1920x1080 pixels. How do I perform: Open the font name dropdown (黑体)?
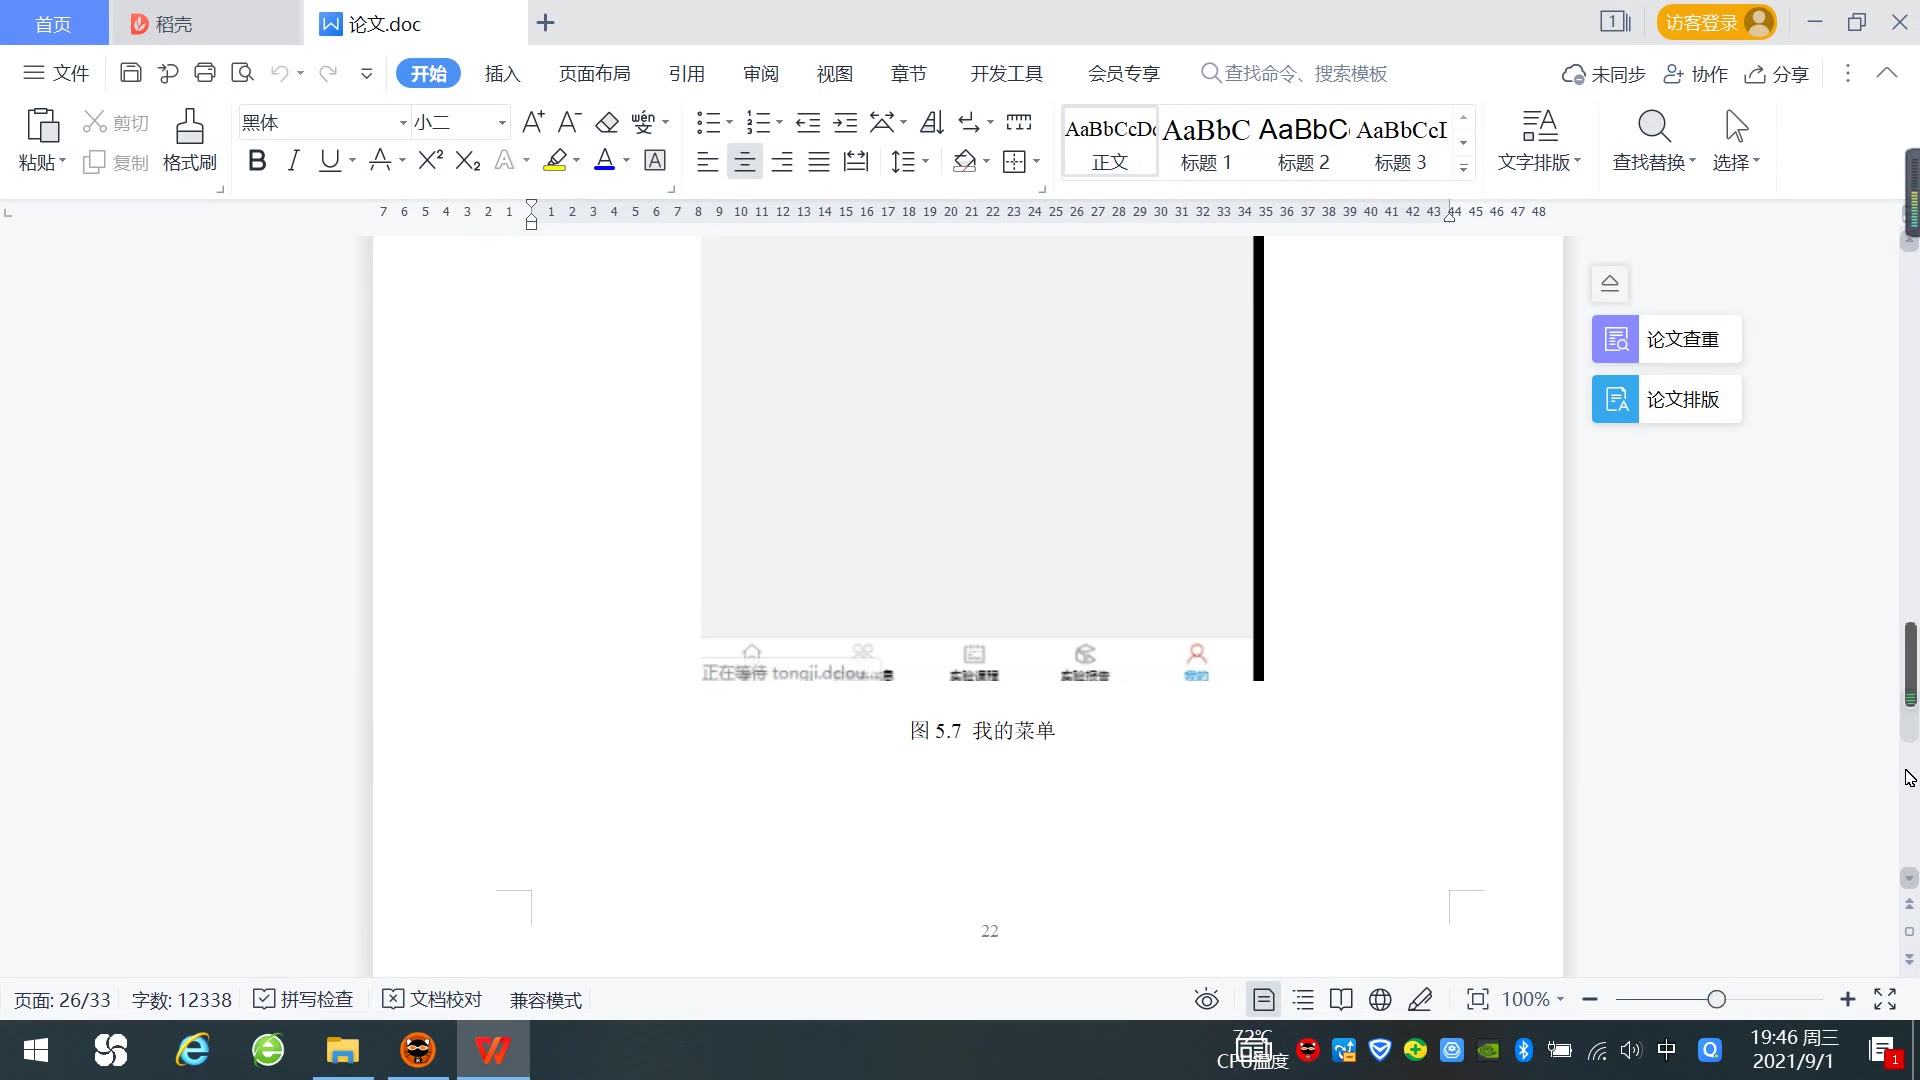(403, 123)
